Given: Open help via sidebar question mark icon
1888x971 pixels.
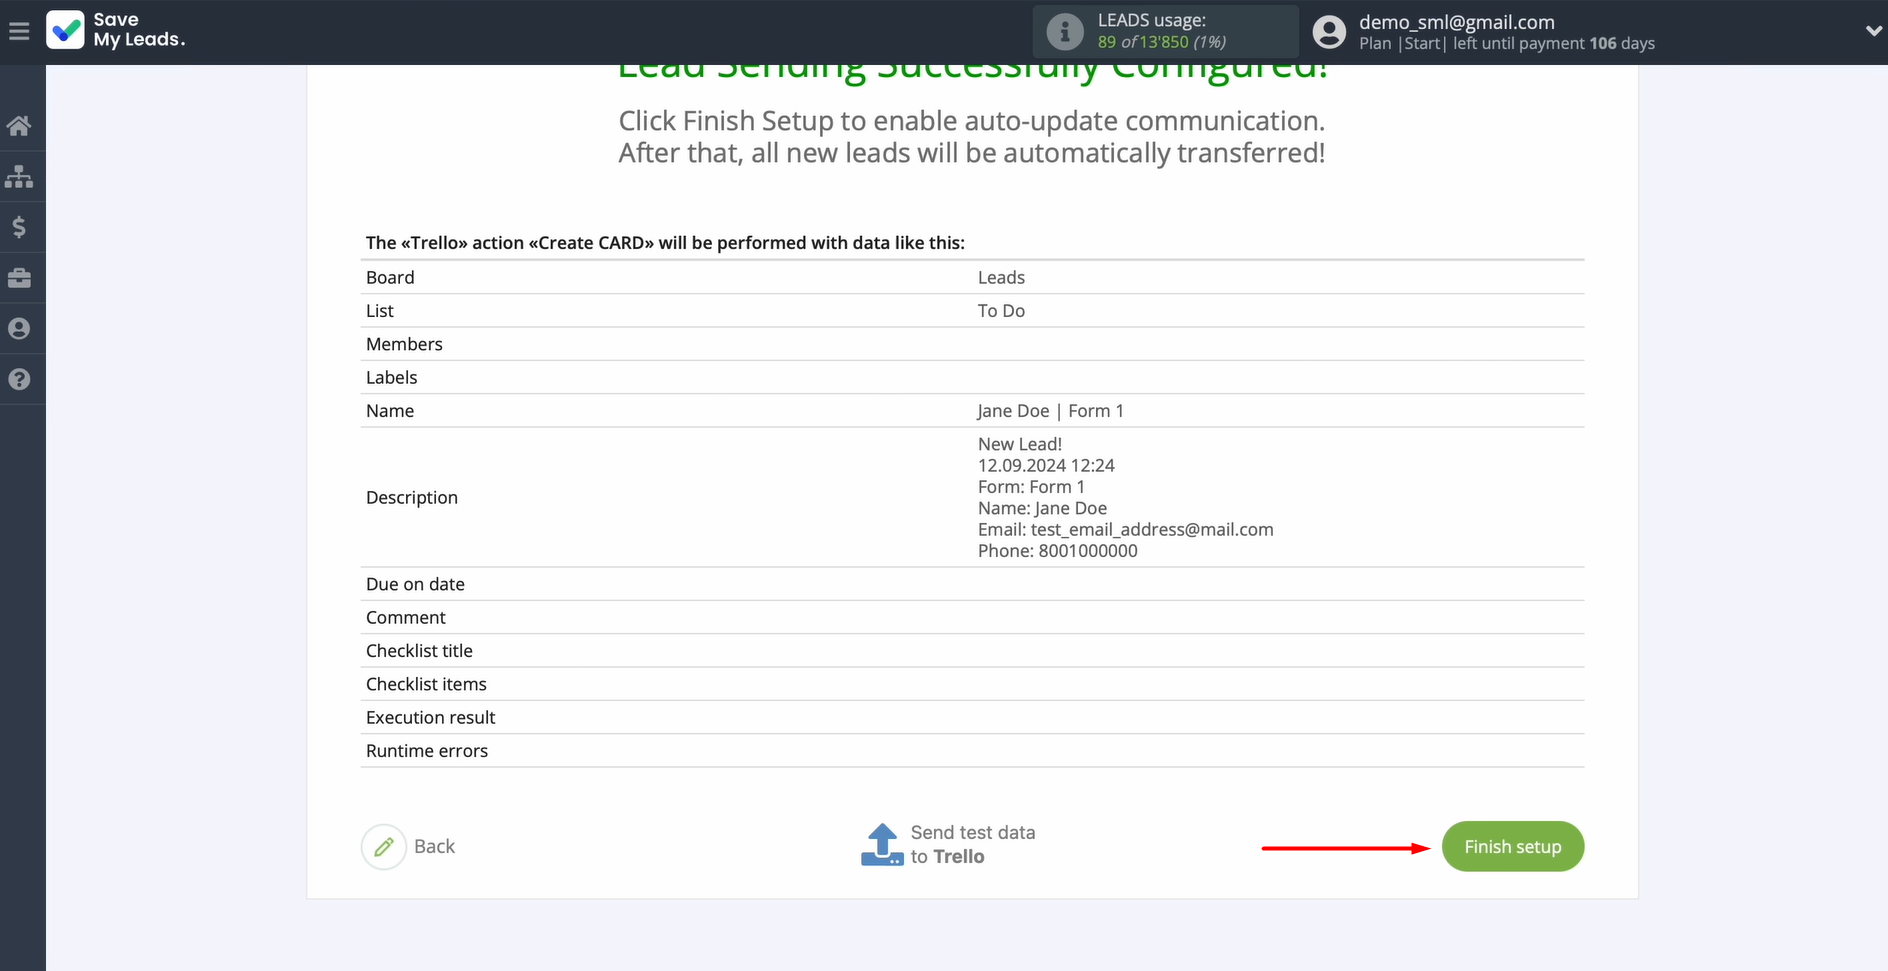Looking at the screenshot, I should pyautogui.click(x=19, y=380).
